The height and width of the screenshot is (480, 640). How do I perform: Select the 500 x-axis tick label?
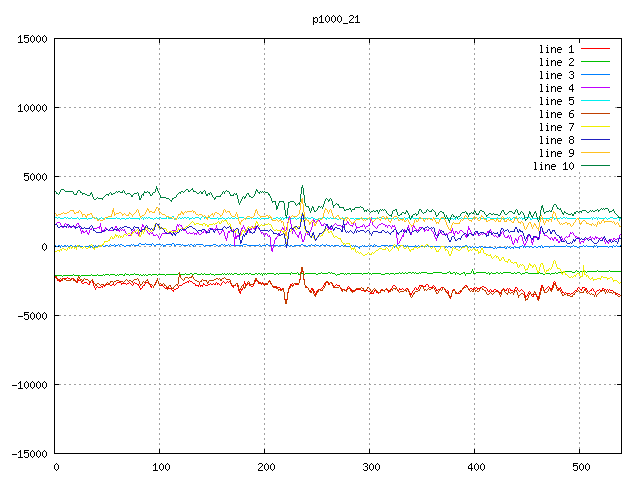coord(580,467)
